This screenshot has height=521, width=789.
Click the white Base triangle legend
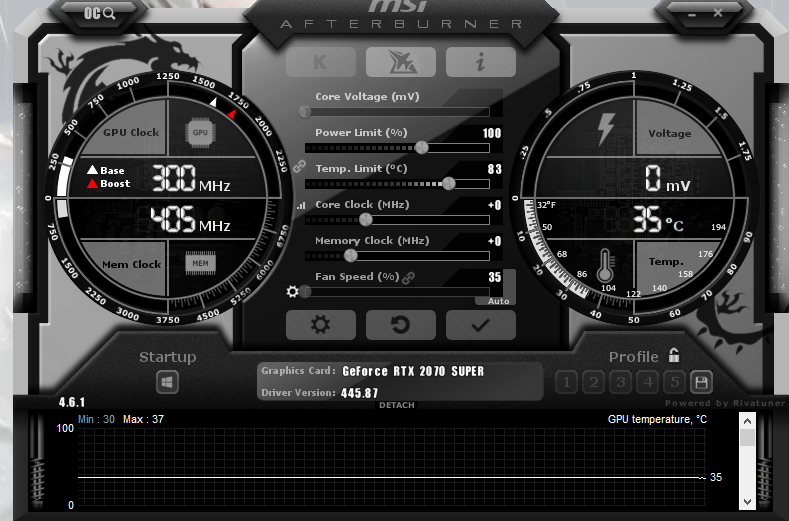click(x=92, y=170)
